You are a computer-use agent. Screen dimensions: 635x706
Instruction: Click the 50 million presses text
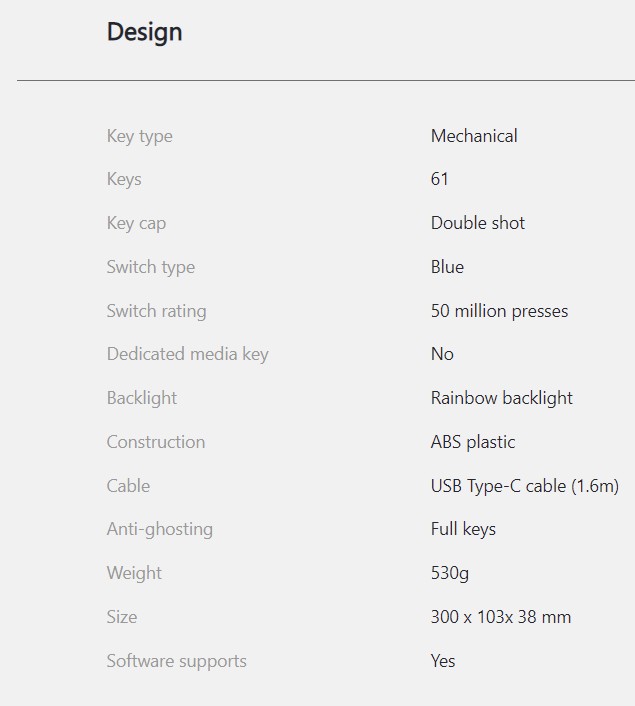pos(499,312)
